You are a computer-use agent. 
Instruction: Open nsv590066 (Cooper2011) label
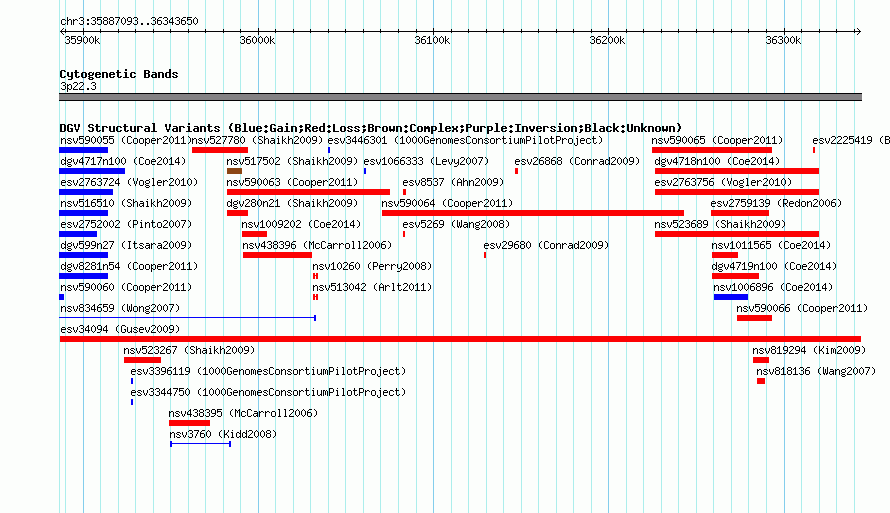pyautogui.click(x=802, y=308)
